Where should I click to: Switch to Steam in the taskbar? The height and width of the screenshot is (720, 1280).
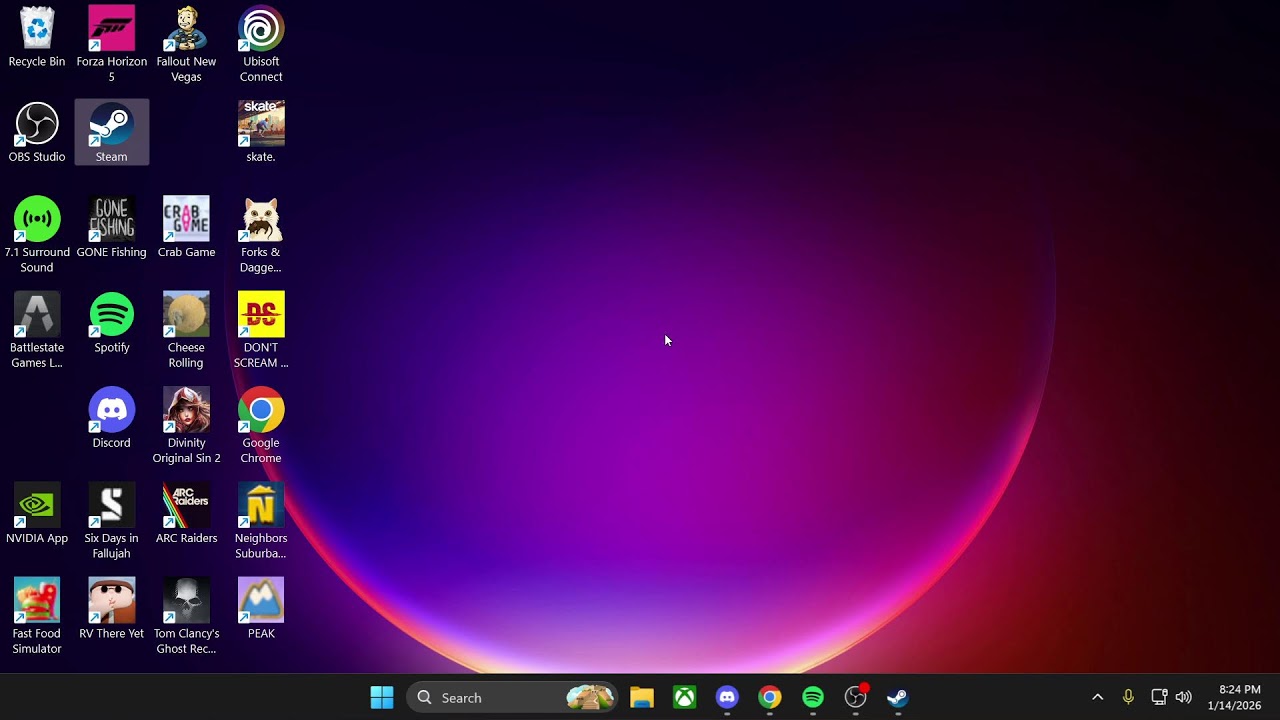click(x=898, y=697)
